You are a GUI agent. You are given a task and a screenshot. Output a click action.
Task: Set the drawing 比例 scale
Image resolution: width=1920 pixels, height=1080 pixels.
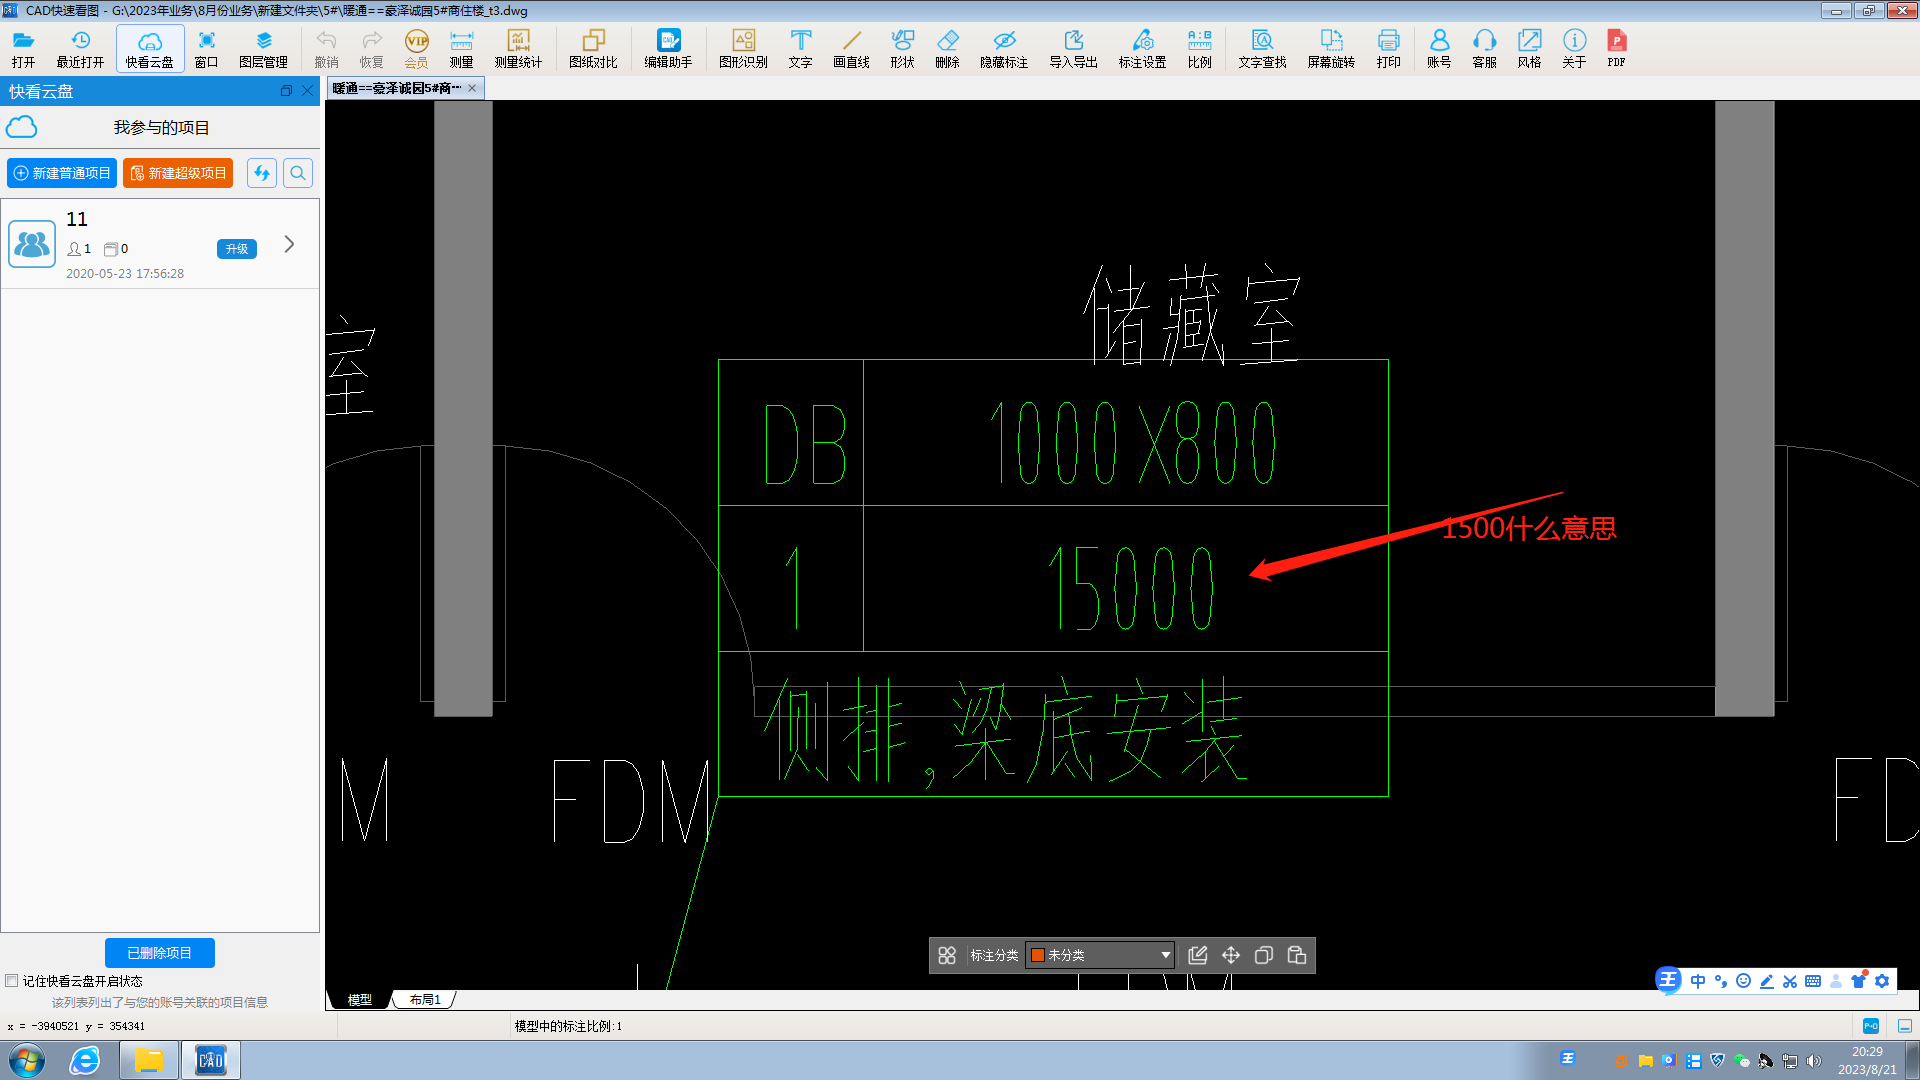pos(1199,48)
